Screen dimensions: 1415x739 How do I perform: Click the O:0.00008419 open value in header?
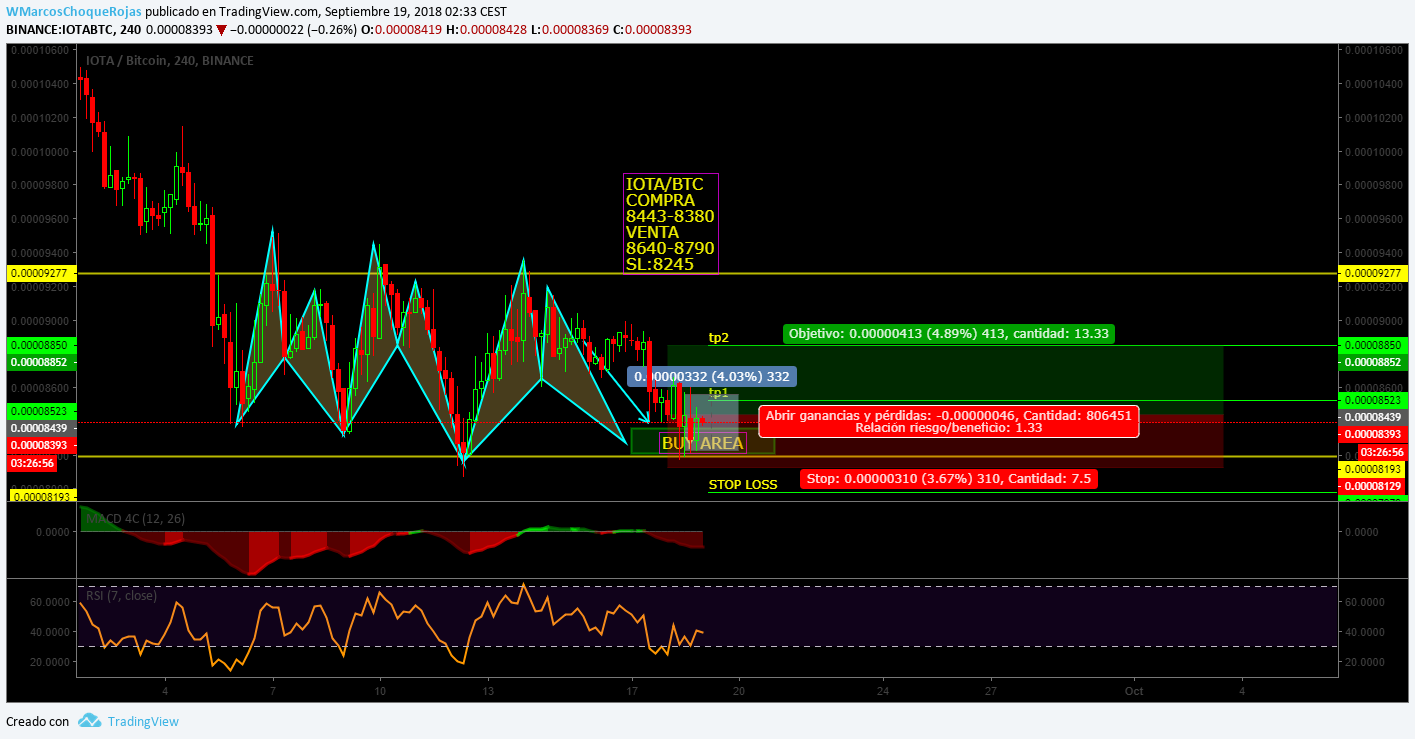tap(403, 29)
